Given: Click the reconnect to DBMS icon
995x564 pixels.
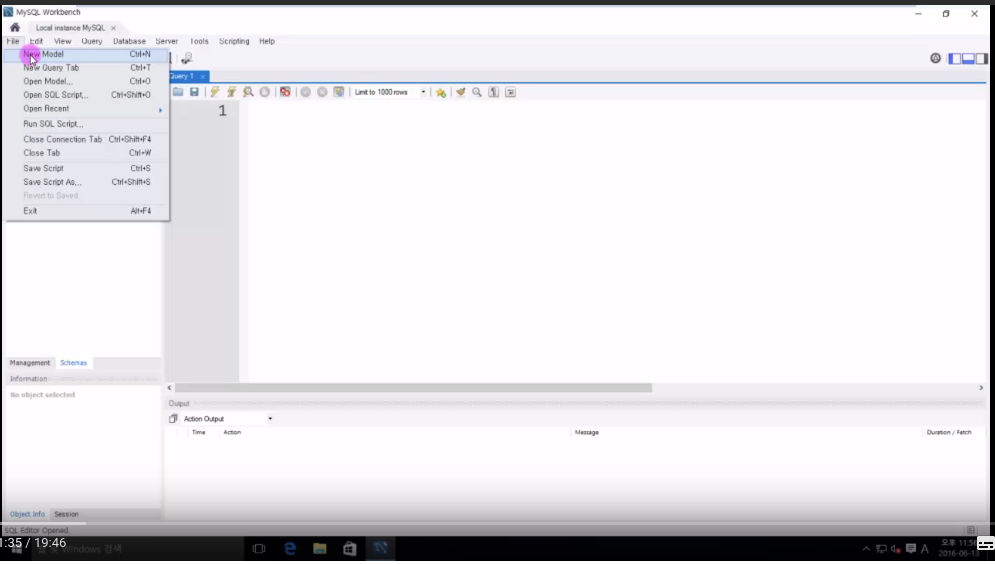Looking at the screenshot, I should pyautogui.click(x=186, y=58).
